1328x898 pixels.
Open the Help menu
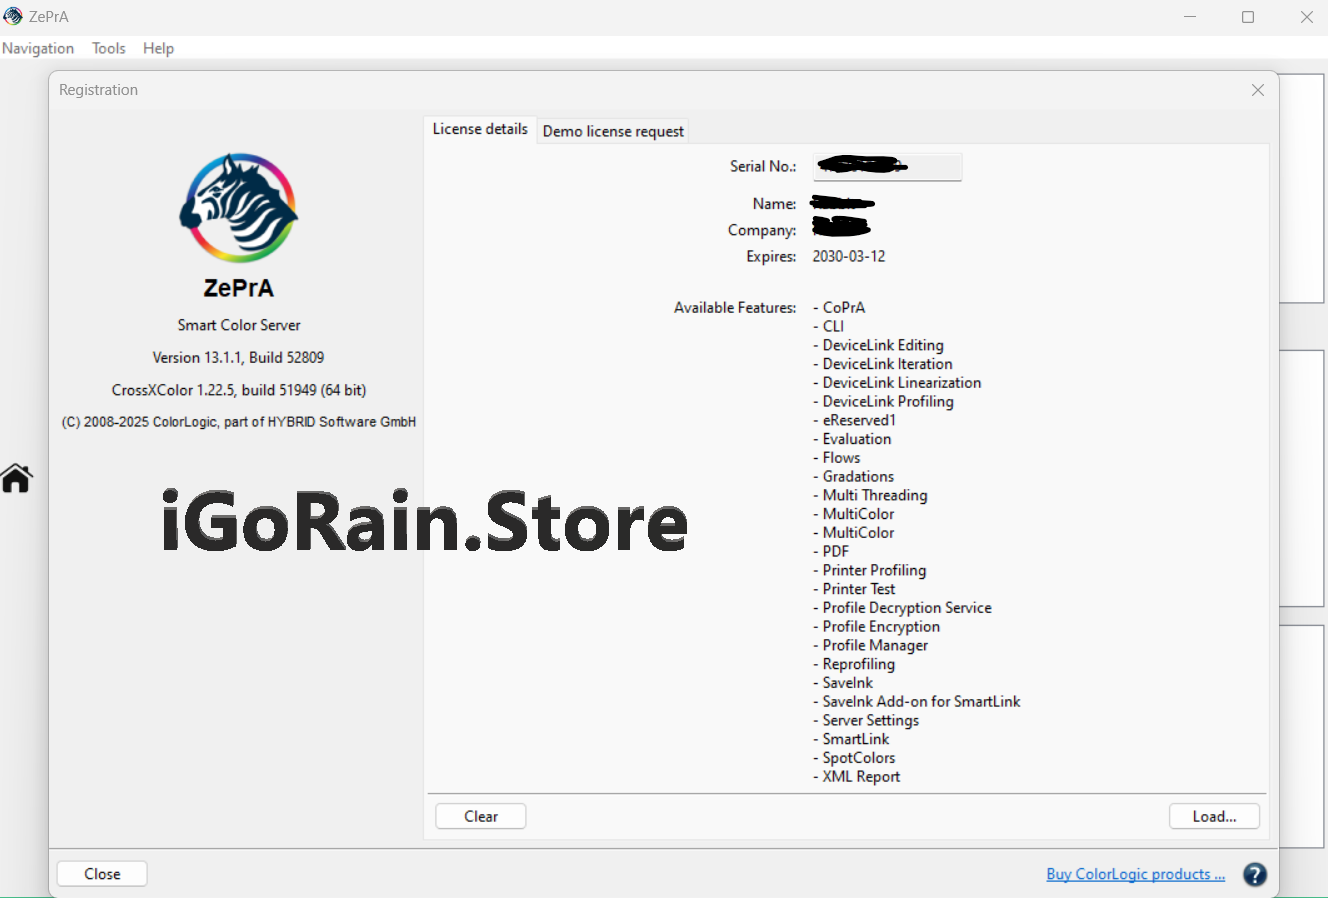[x=158, y=48]
